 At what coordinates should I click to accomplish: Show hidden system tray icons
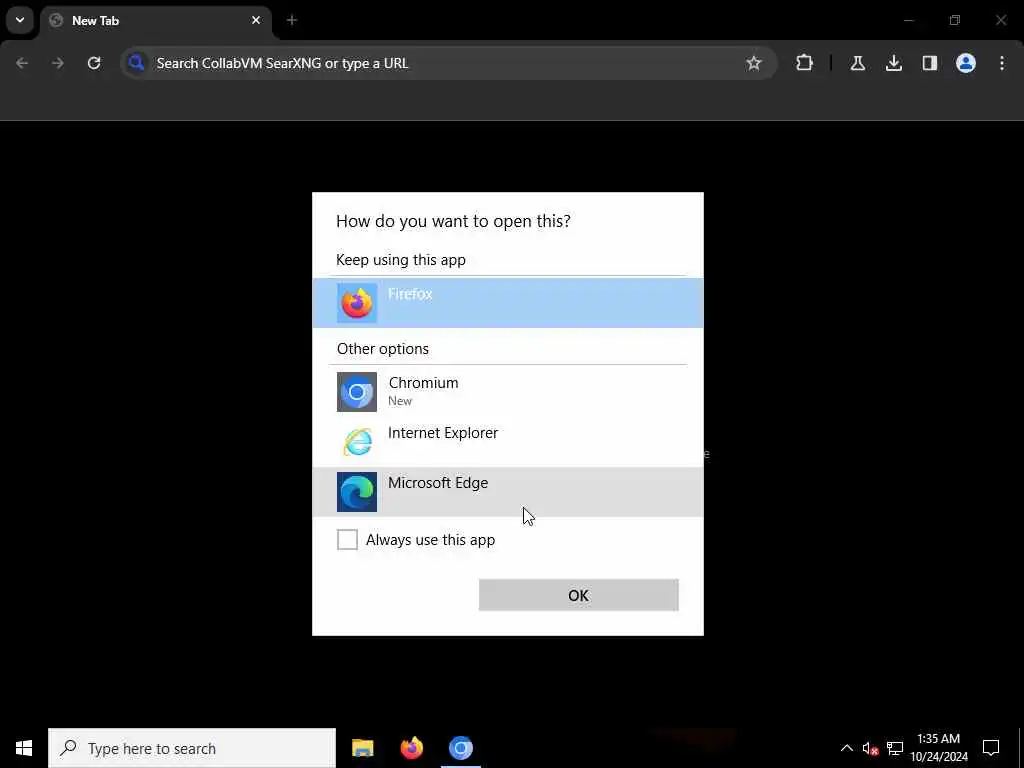pos(846,748)
